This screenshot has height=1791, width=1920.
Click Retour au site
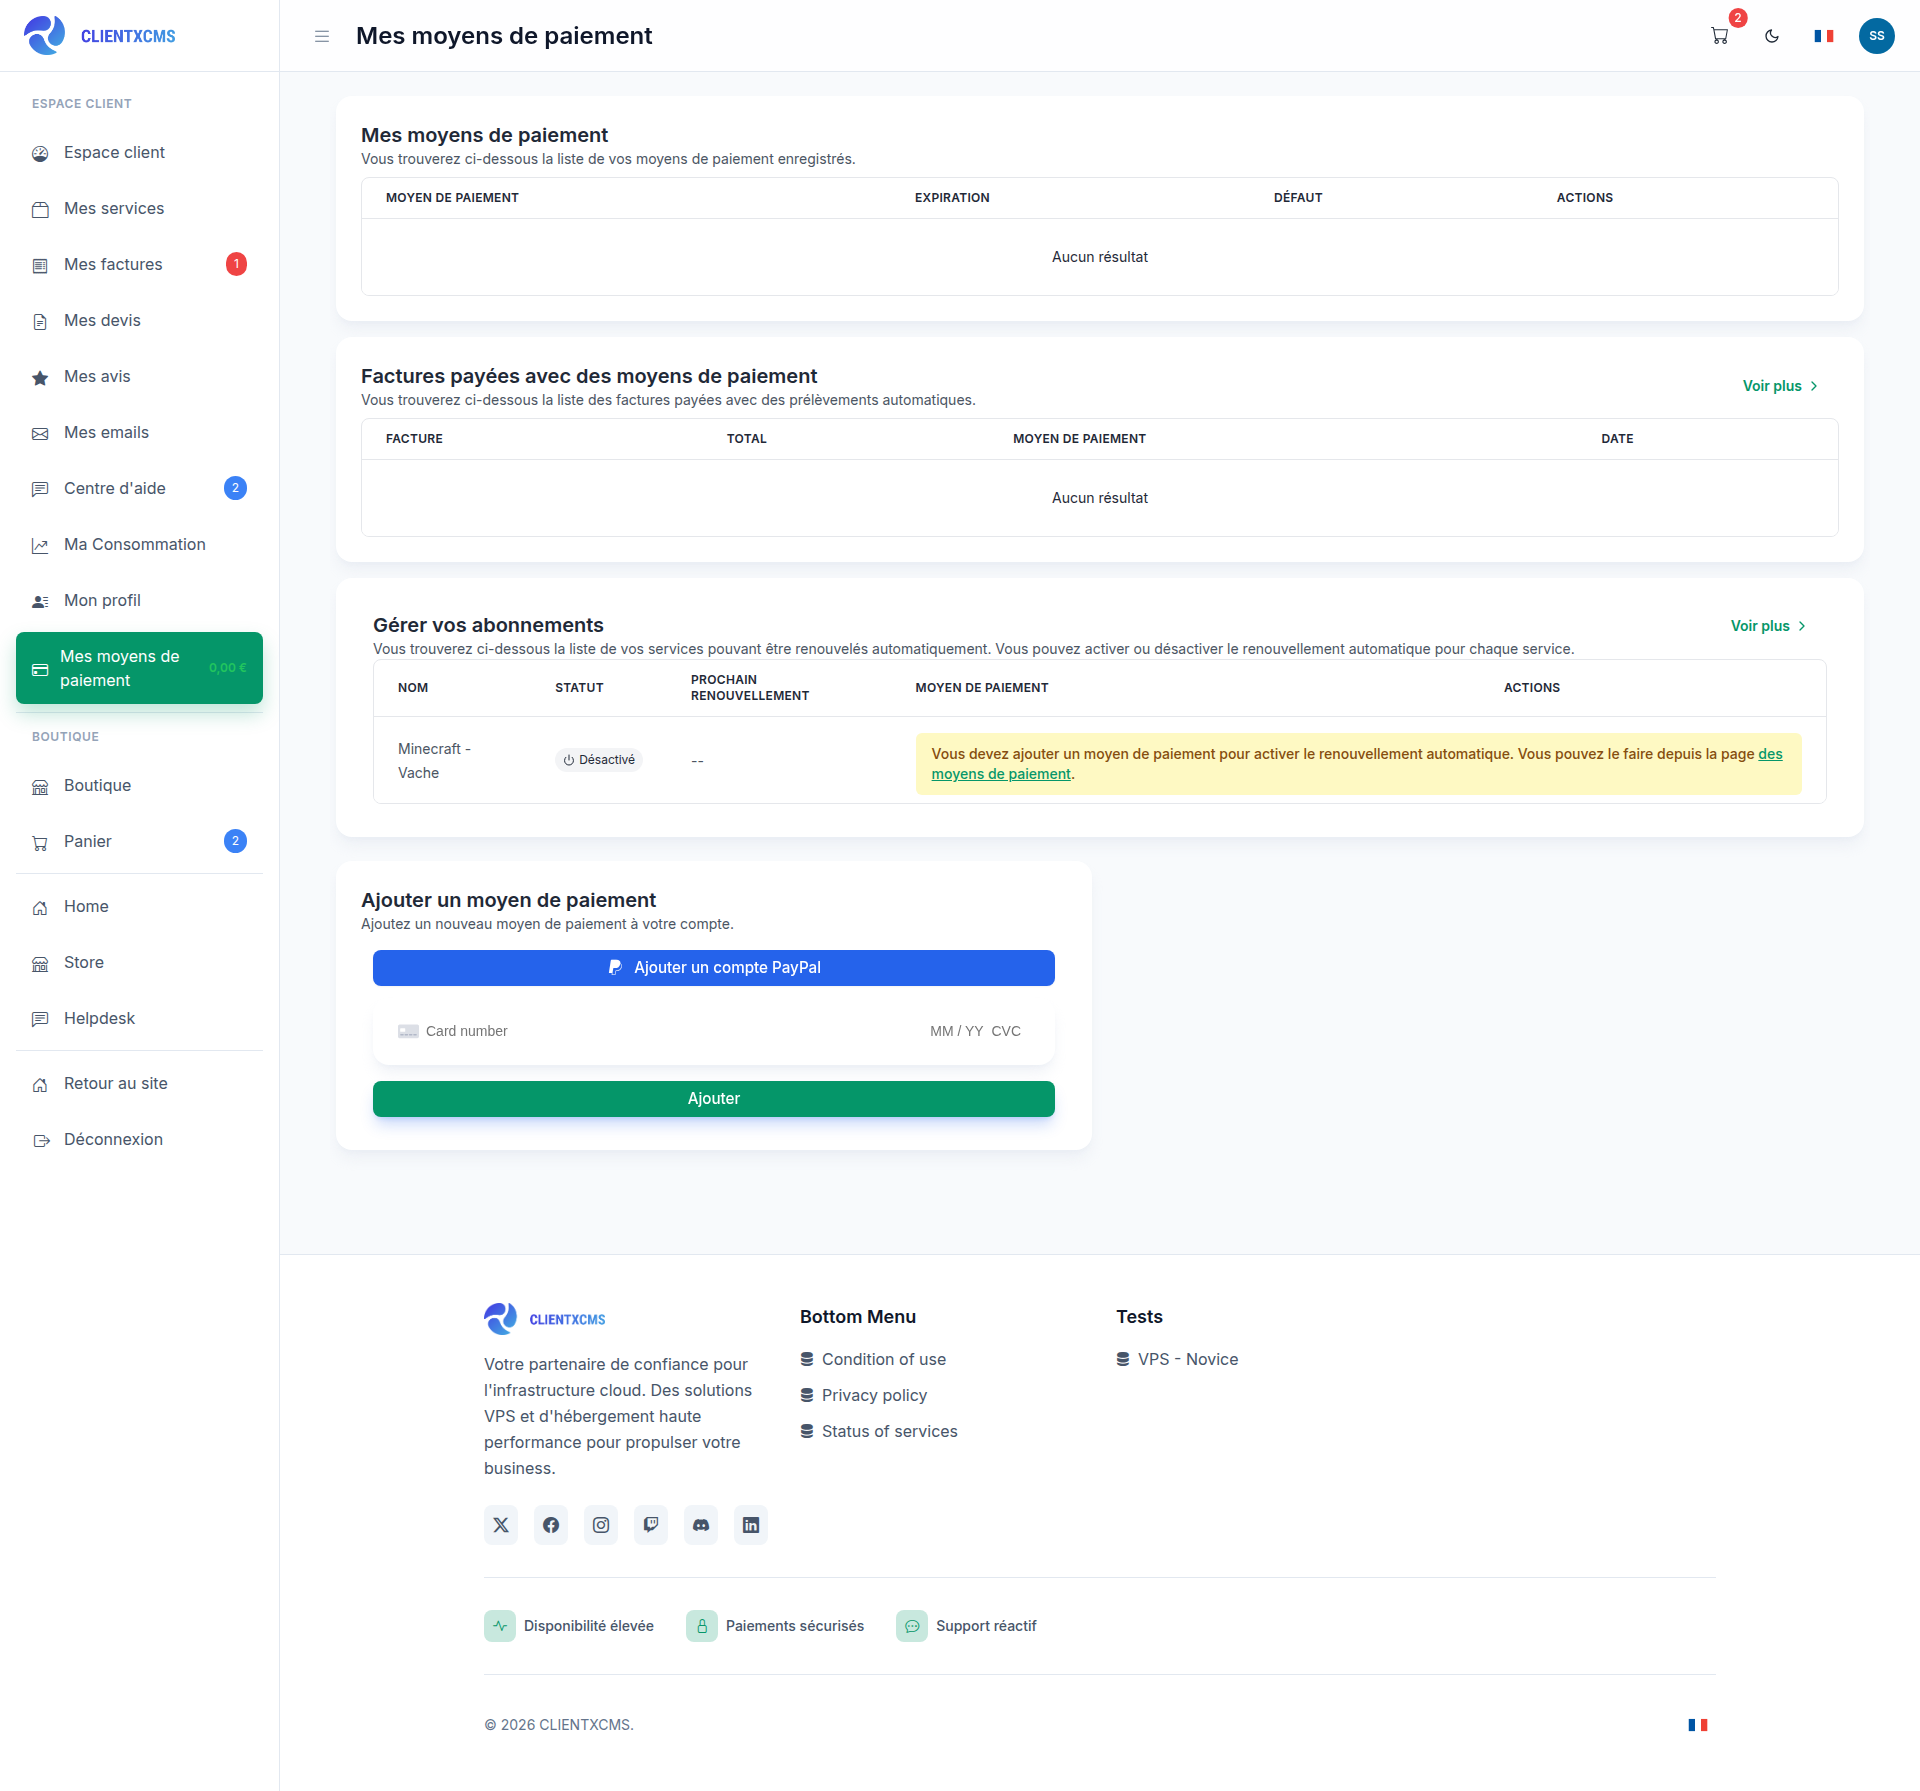click(139, 1083)
